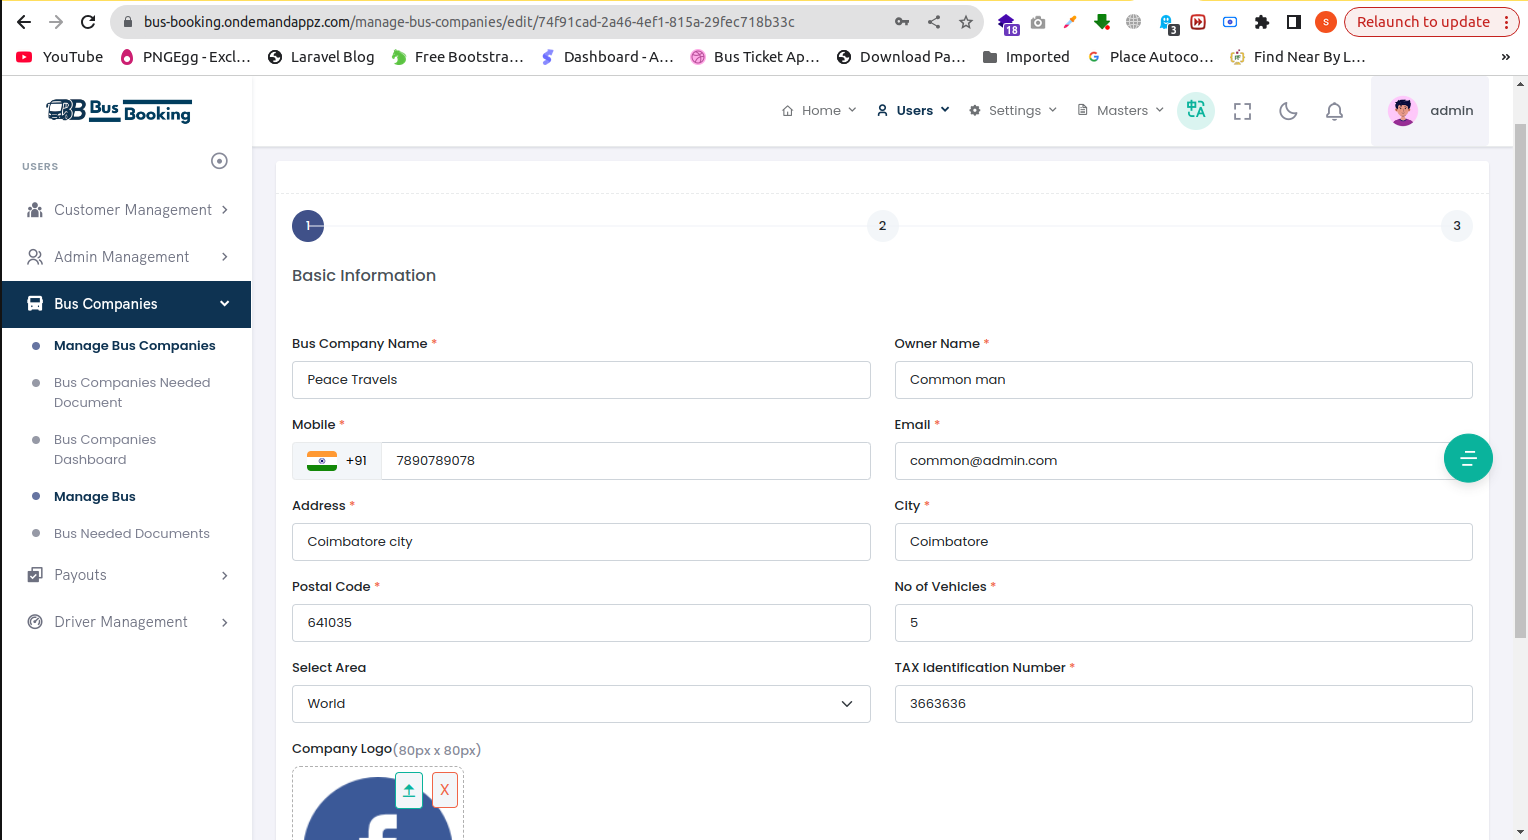Open the Users dropdown menu

click(913, 111)
